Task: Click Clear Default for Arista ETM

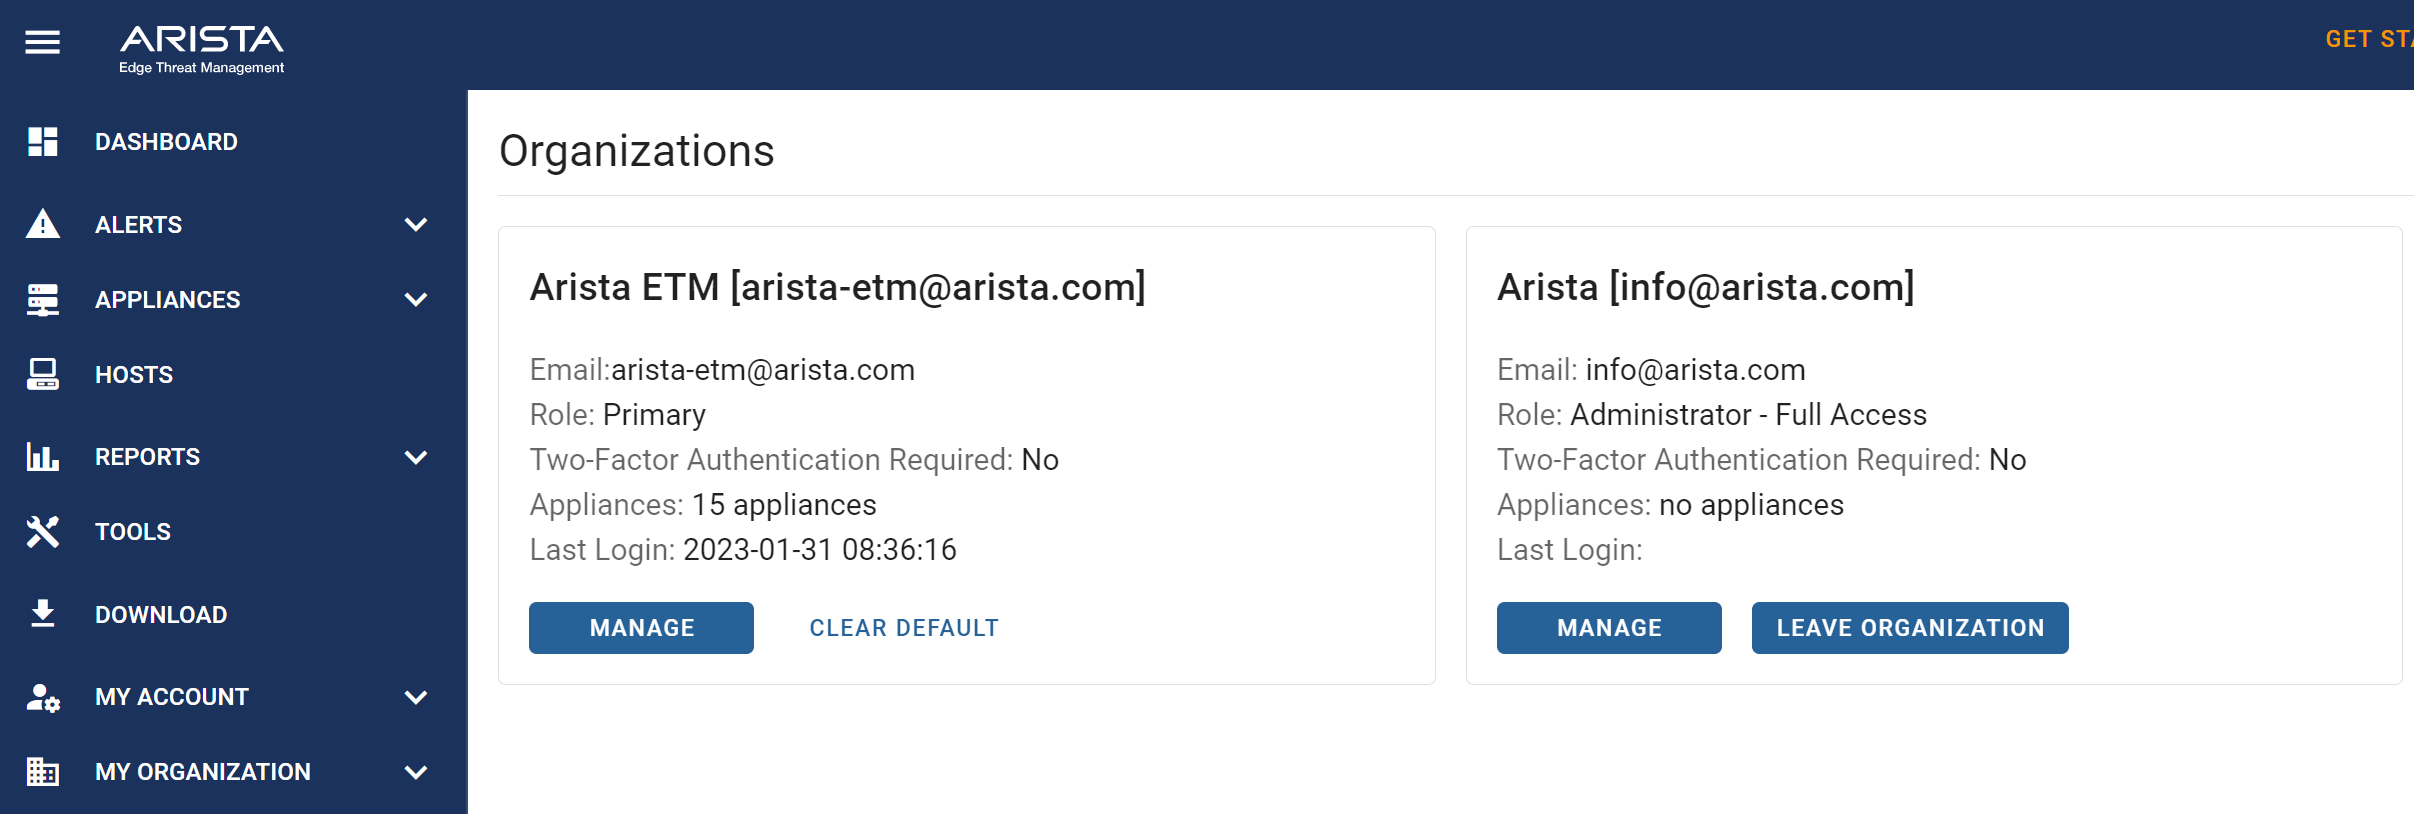Action: [904, 628]
